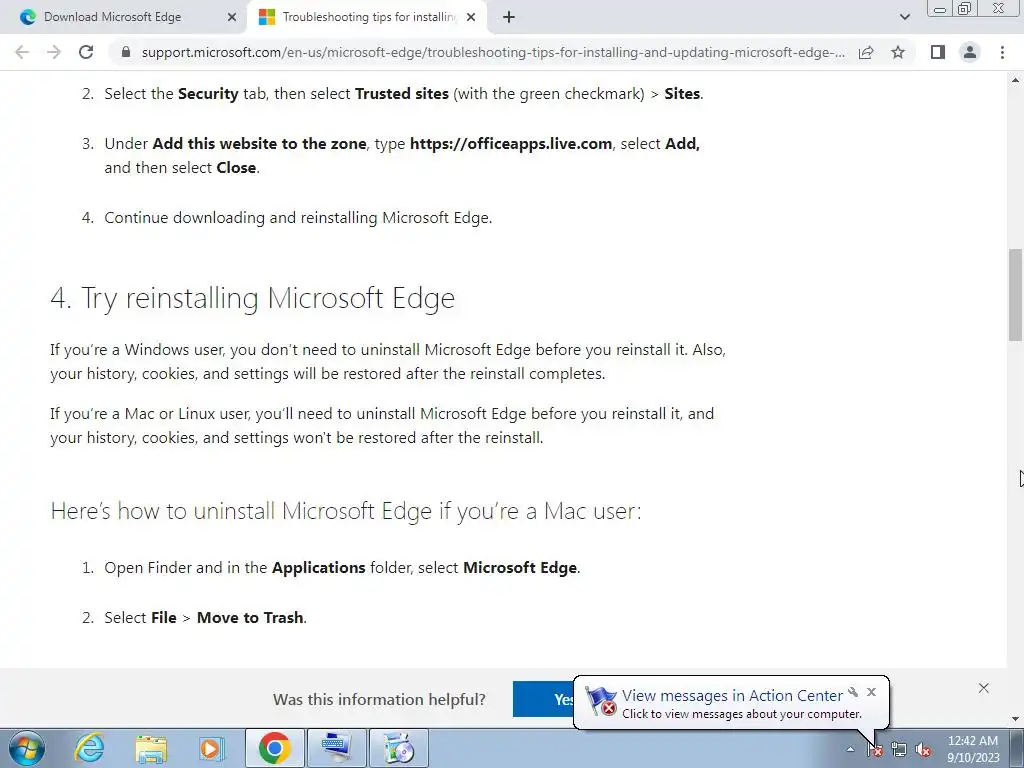The image size is (1024, 768).
Task: Bookmark this tab with star icon
Action: pos(898,52)
